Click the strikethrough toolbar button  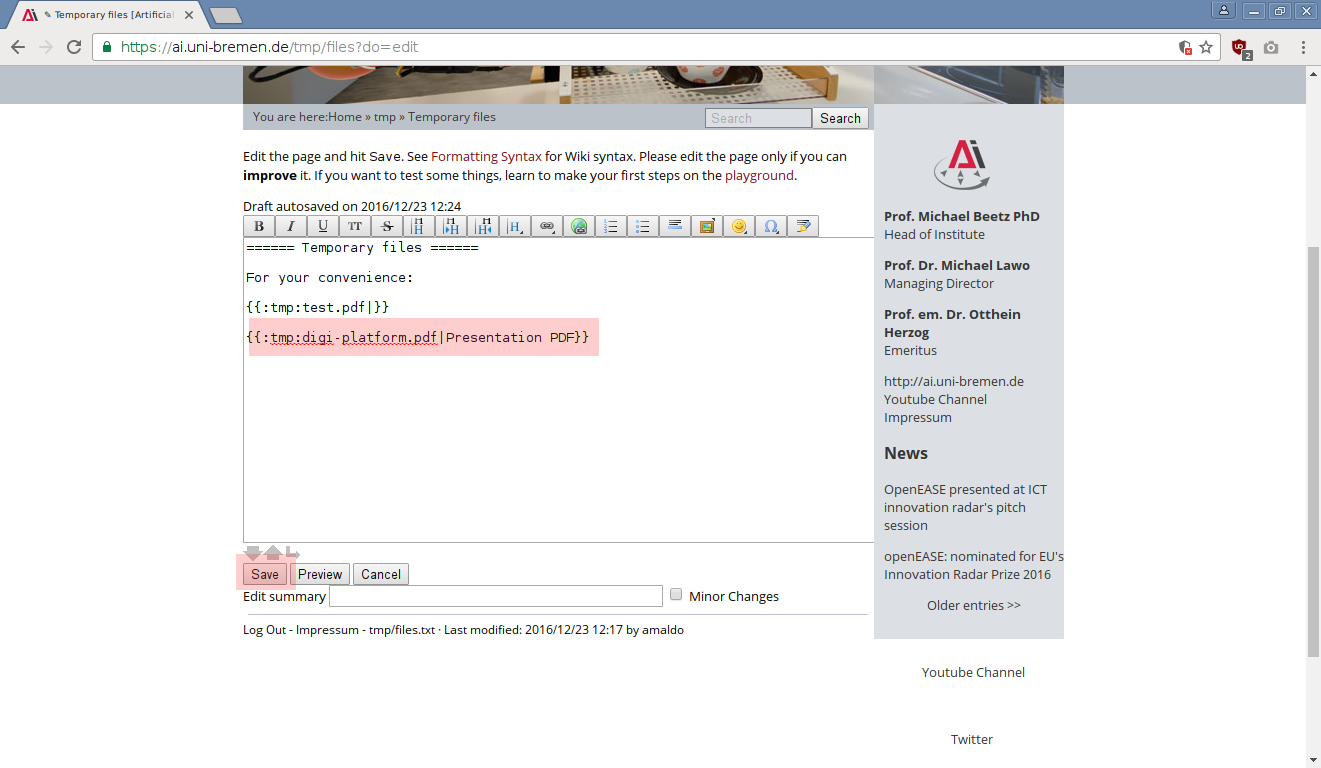[387, 226]
